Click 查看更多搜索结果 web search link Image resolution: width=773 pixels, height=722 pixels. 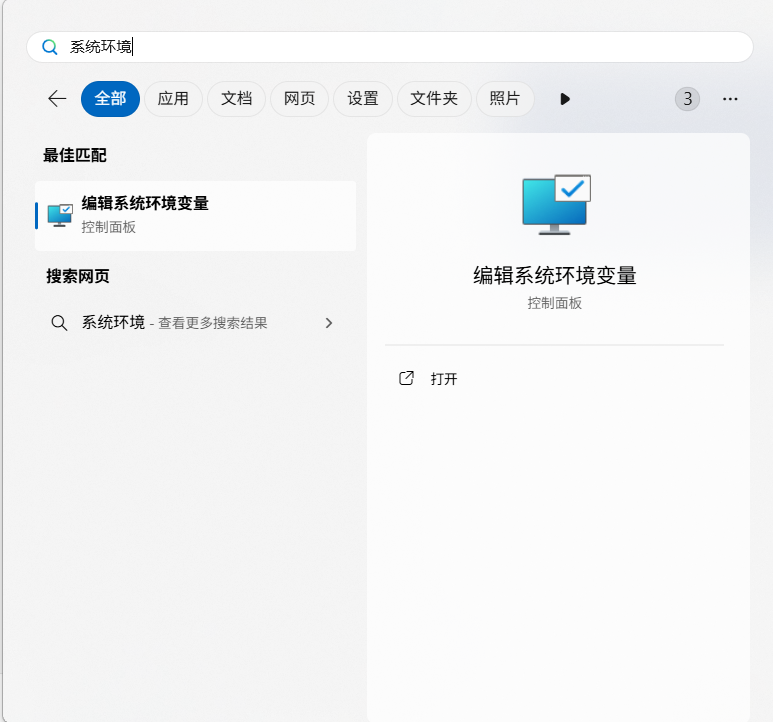tap(212, 323)
